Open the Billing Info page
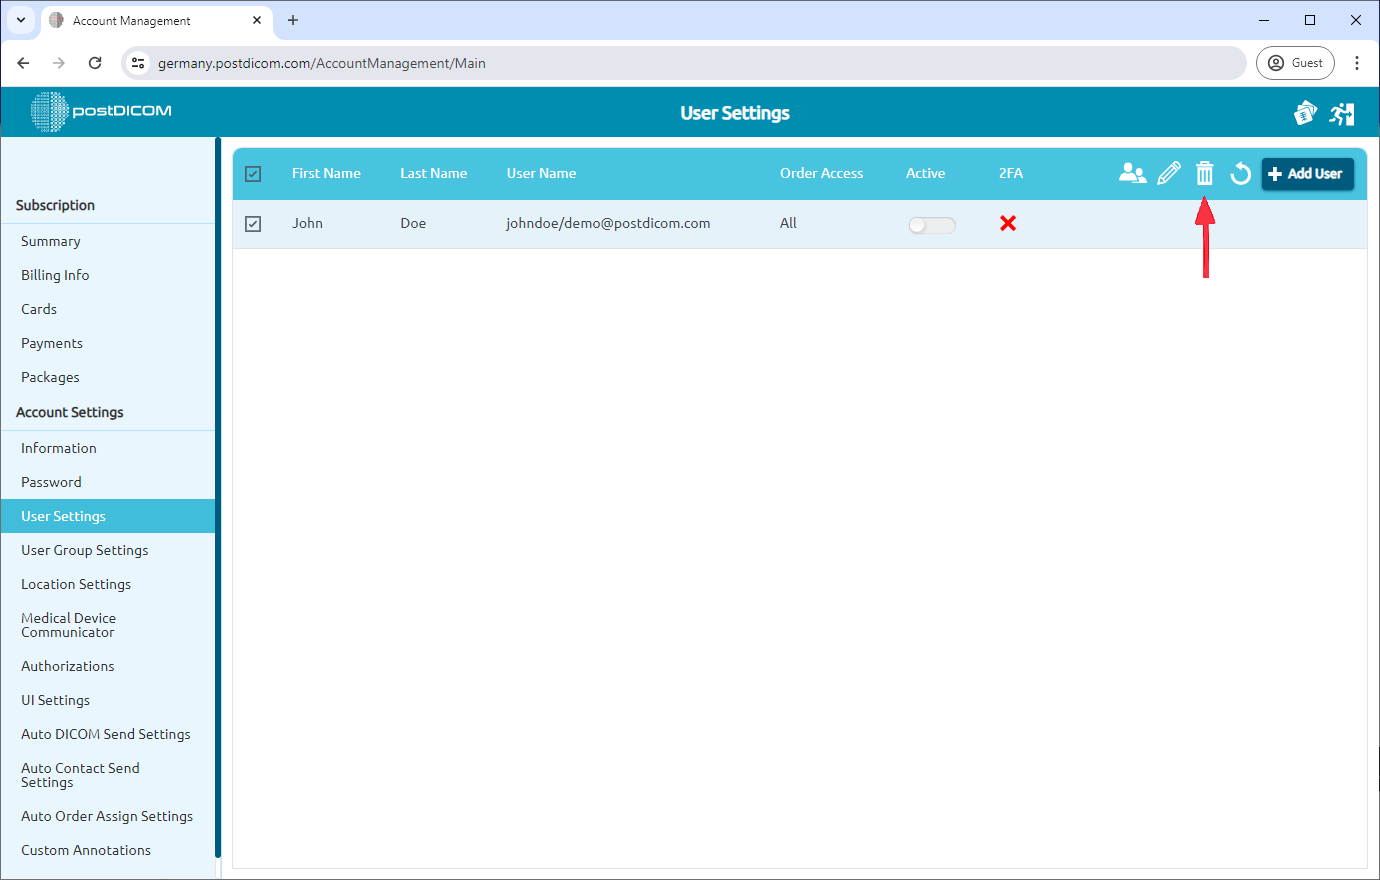 pyautogui.click(x=54, y=275)
